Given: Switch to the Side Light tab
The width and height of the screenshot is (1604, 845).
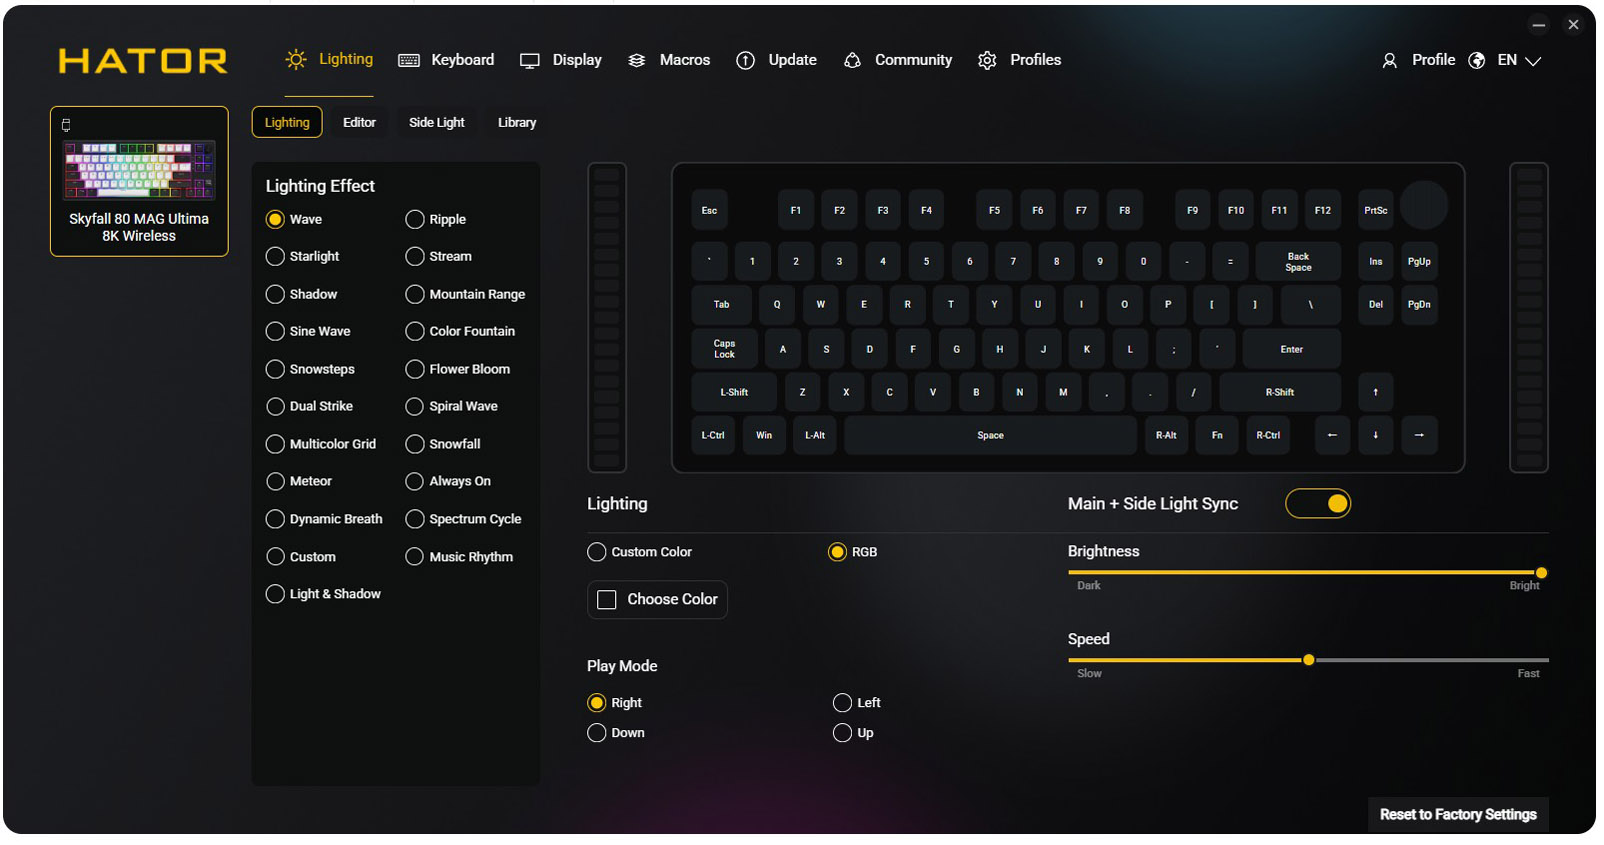Looking at the screenshot, I should tap(437, 123).
